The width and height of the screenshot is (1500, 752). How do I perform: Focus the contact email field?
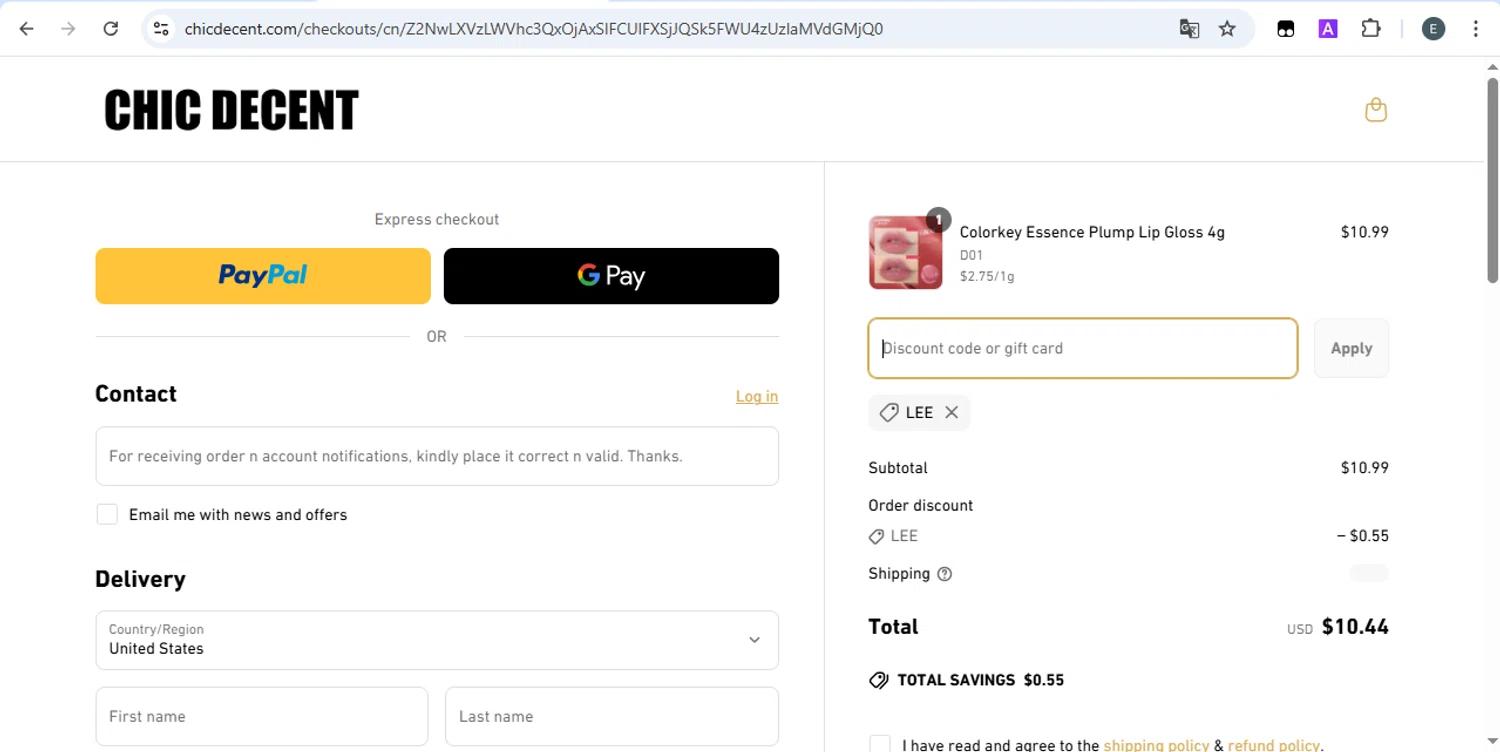[x=437, y=456]
